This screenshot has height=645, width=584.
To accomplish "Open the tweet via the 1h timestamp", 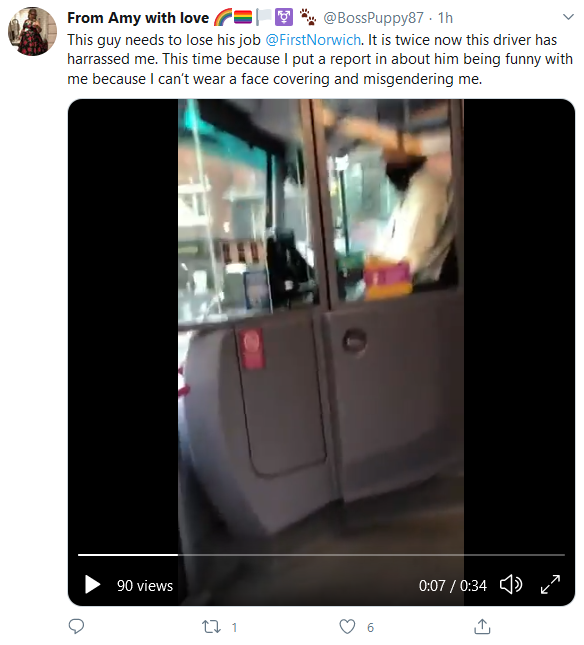I will (x=445, y=18).
